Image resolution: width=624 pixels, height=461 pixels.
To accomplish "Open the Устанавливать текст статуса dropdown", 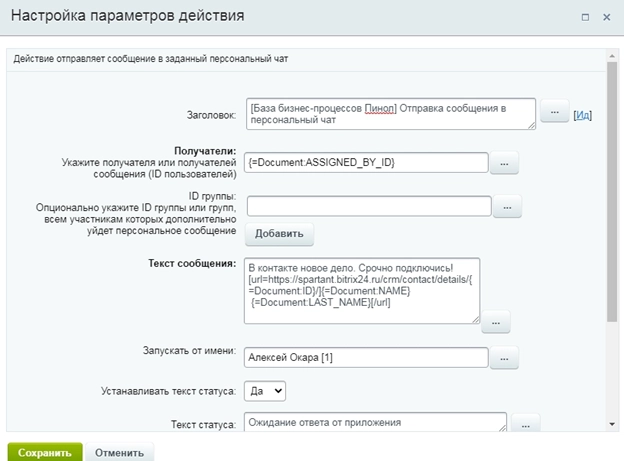I will tap(265, 391).
